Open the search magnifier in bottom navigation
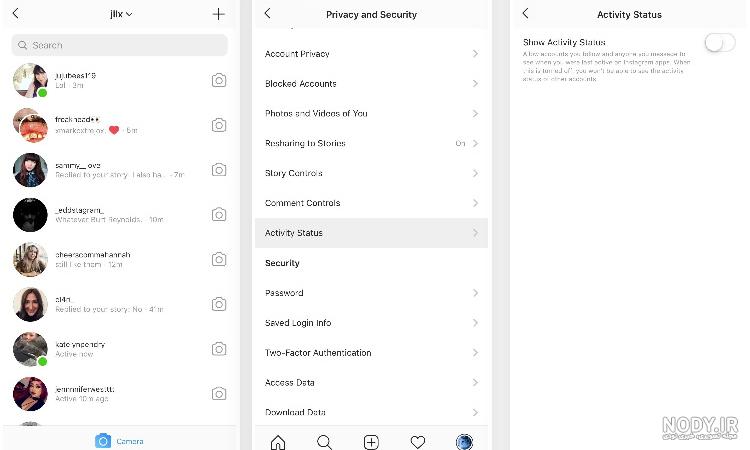 (324, 442)
